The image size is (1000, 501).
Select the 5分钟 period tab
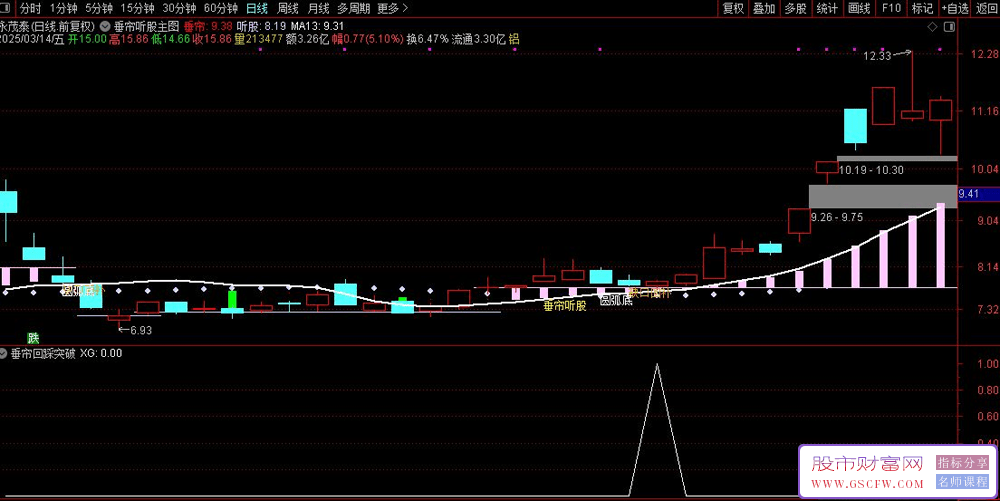(x=99, y=8)
